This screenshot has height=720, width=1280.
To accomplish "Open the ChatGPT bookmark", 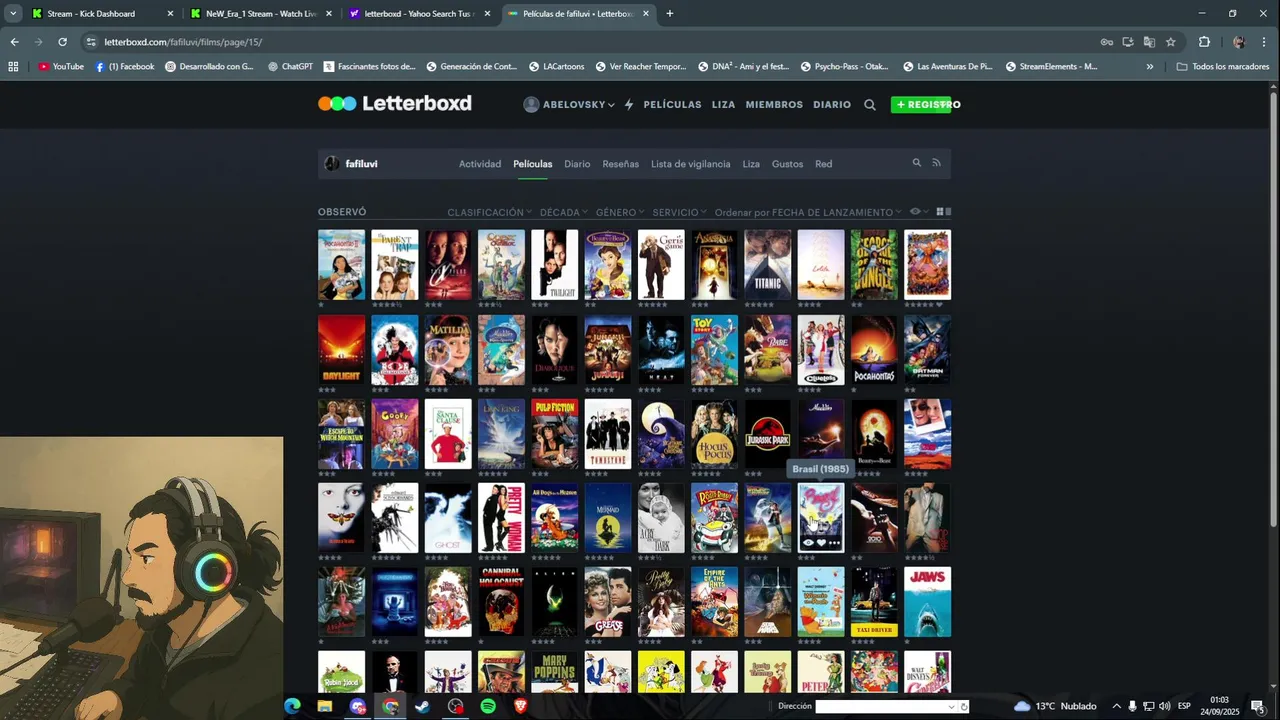I will pos(290,66).
